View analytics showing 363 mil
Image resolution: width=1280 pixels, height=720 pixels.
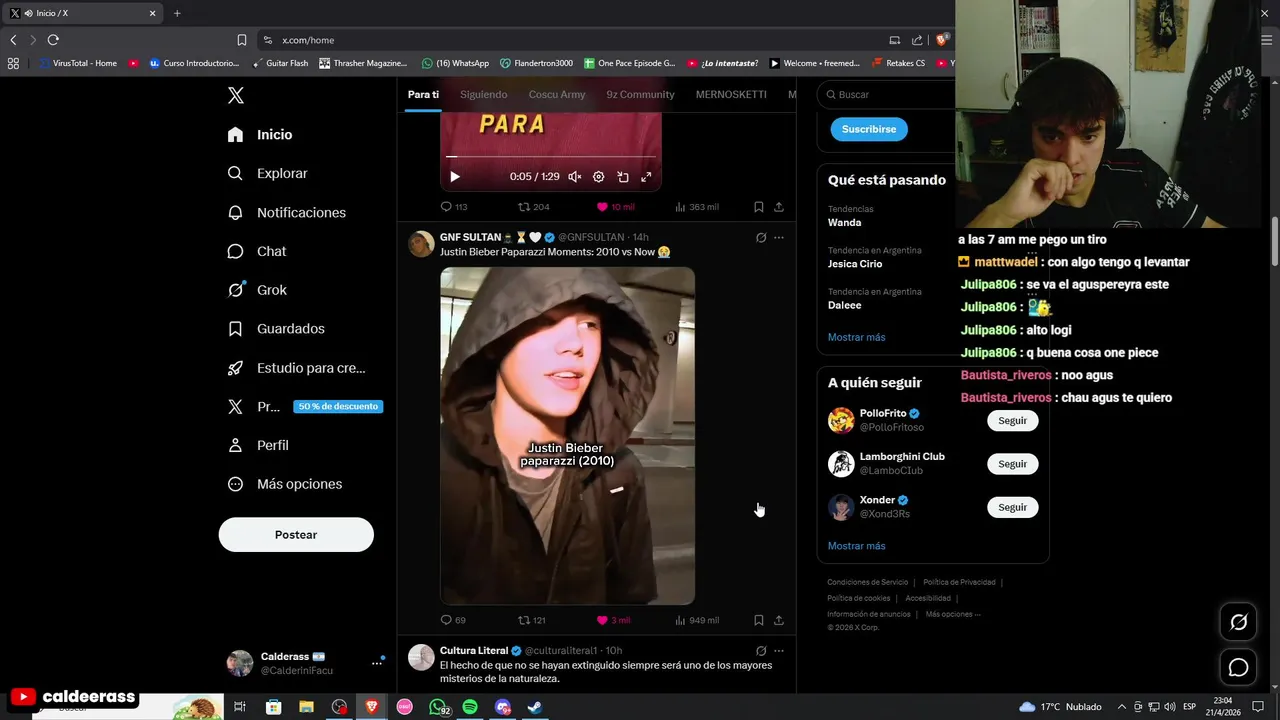click(x=697, y=207)
